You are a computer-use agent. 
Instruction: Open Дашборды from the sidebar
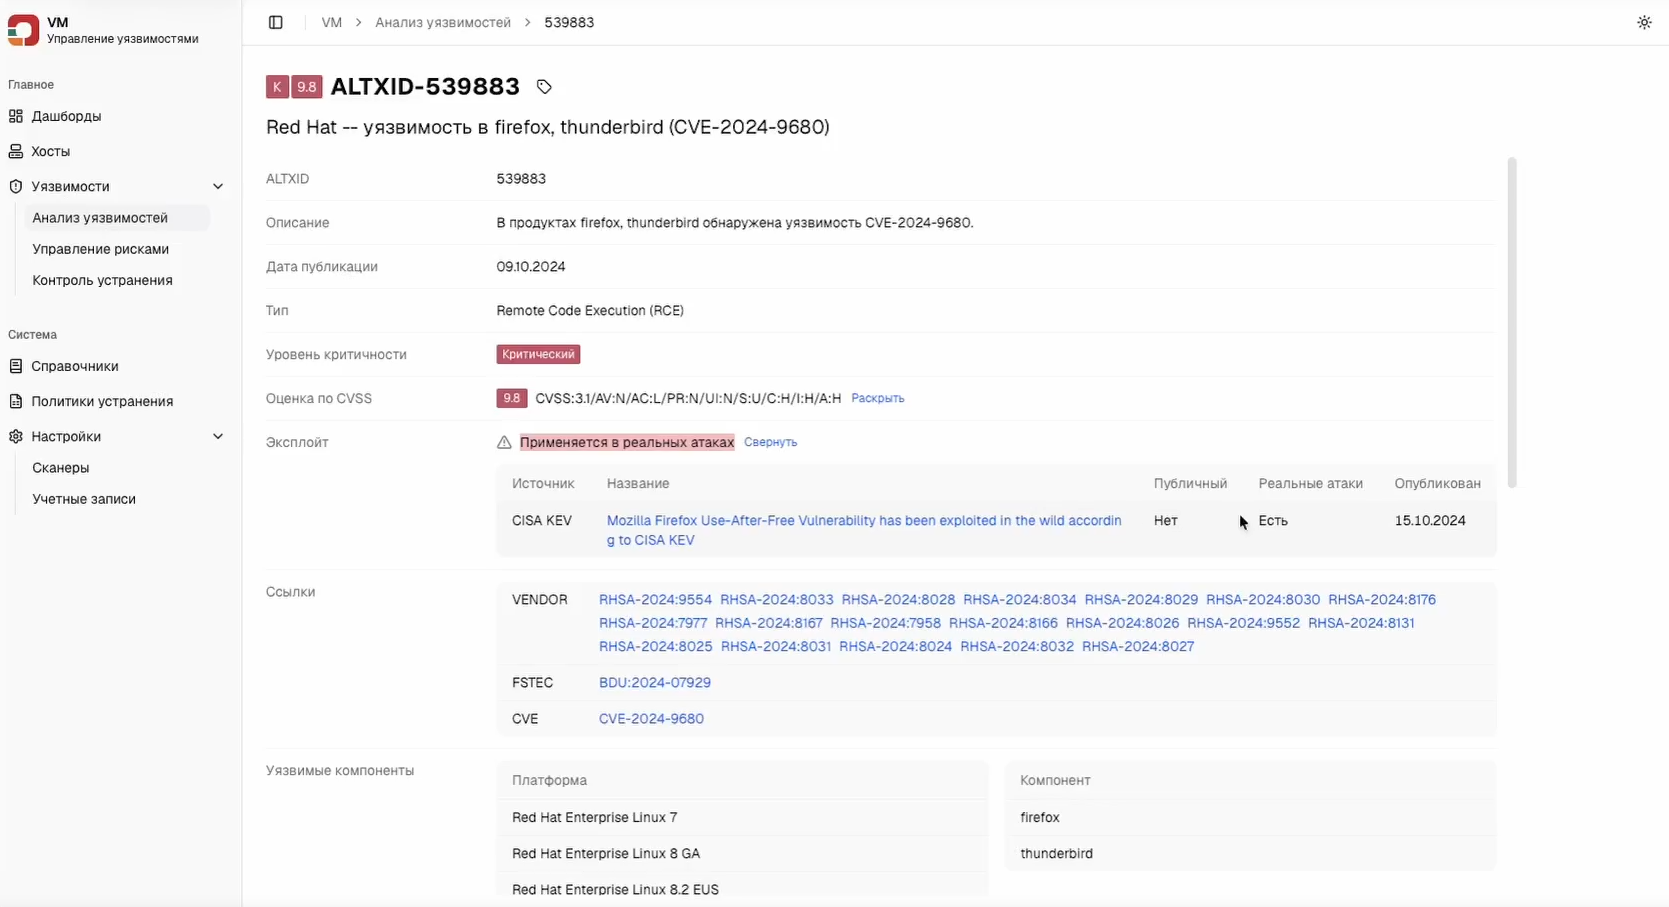[66, 116]
